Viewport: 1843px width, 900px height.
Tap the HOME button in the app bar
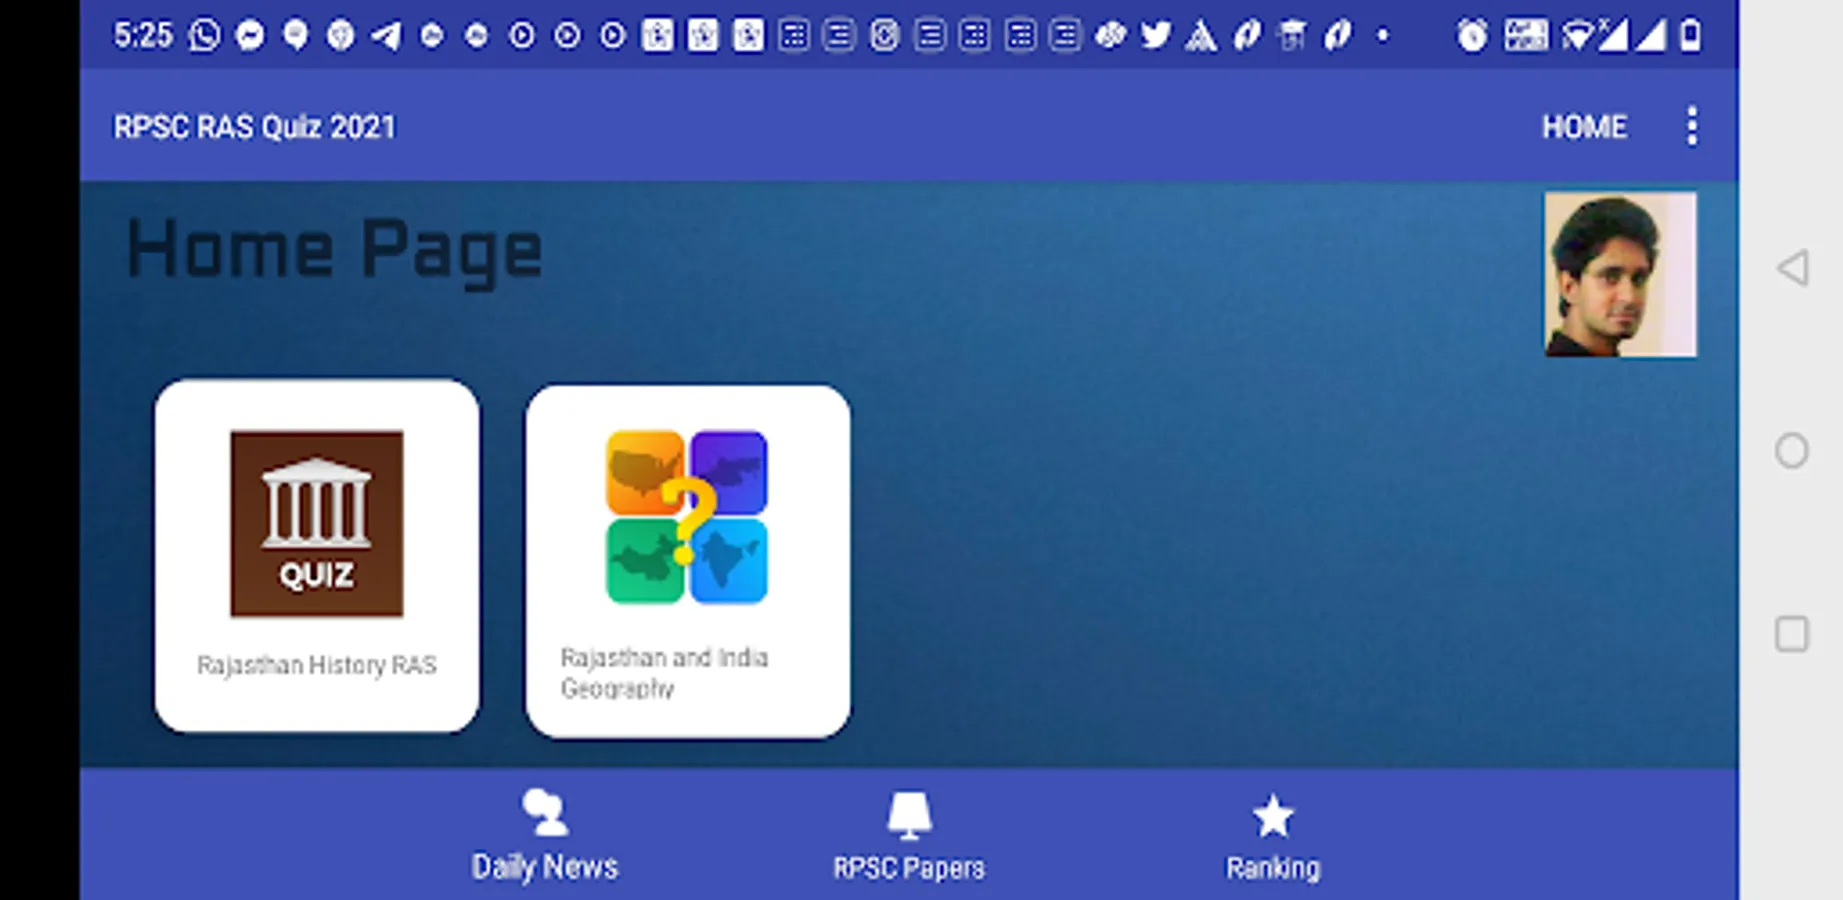pos(1584,127)
